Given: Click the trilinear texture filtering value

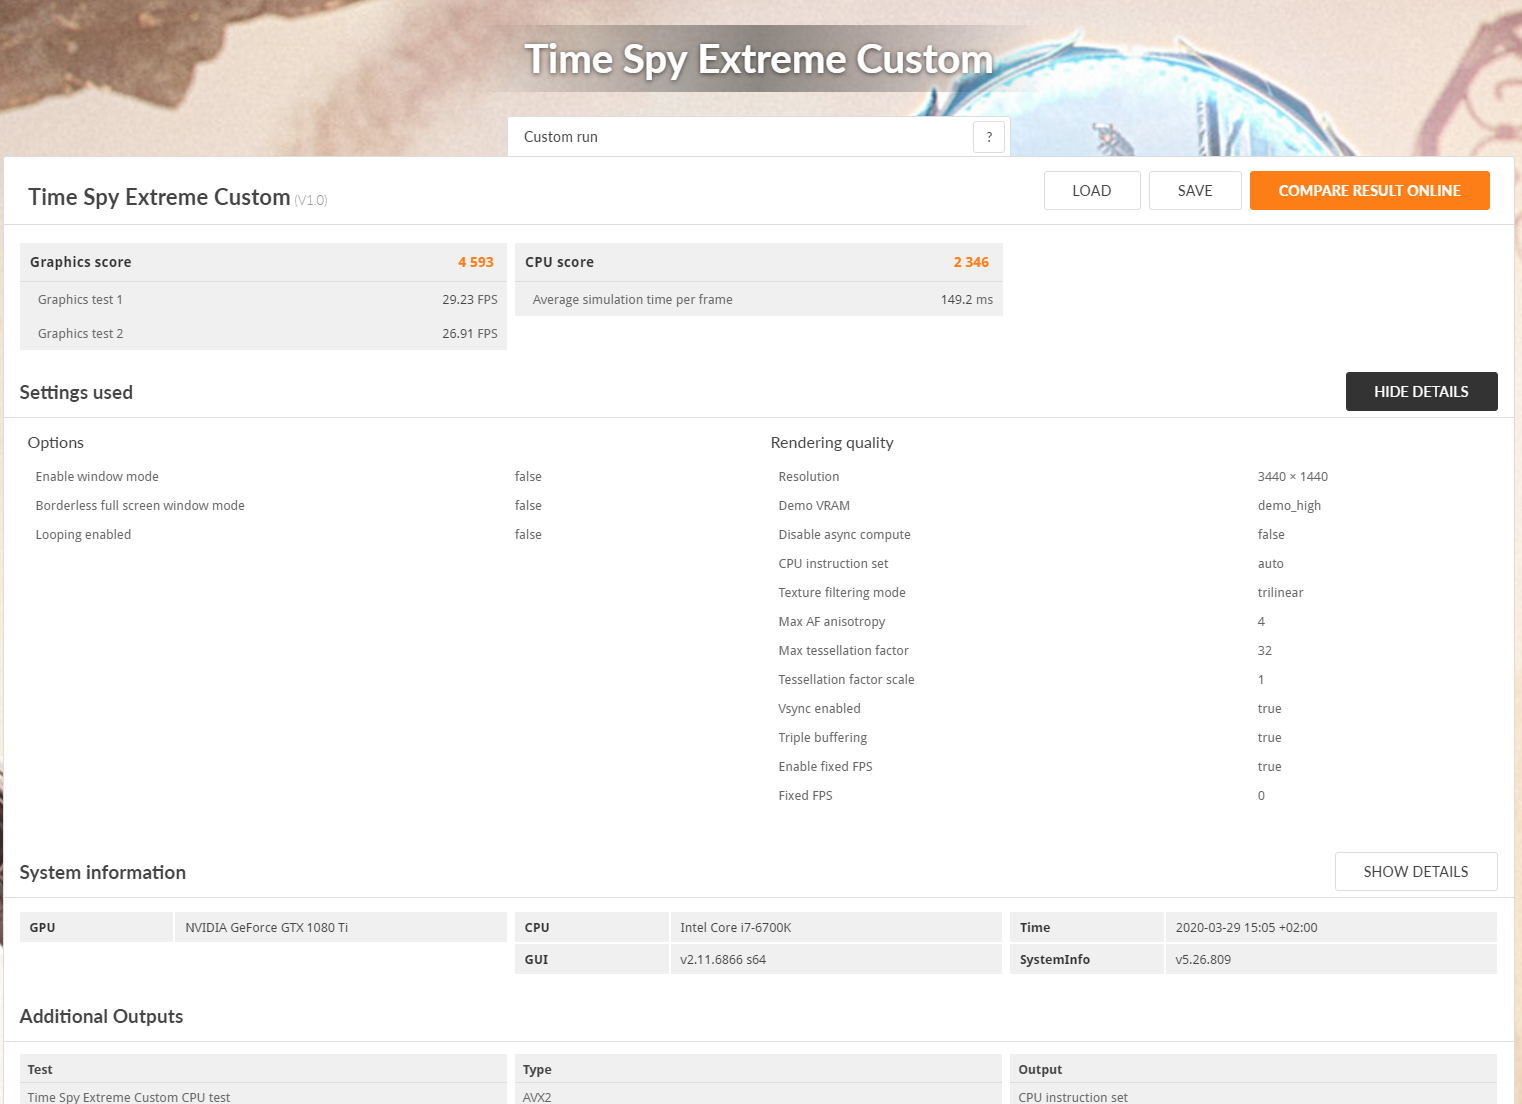Looking at the screenshot, I should coord(1280,593).
